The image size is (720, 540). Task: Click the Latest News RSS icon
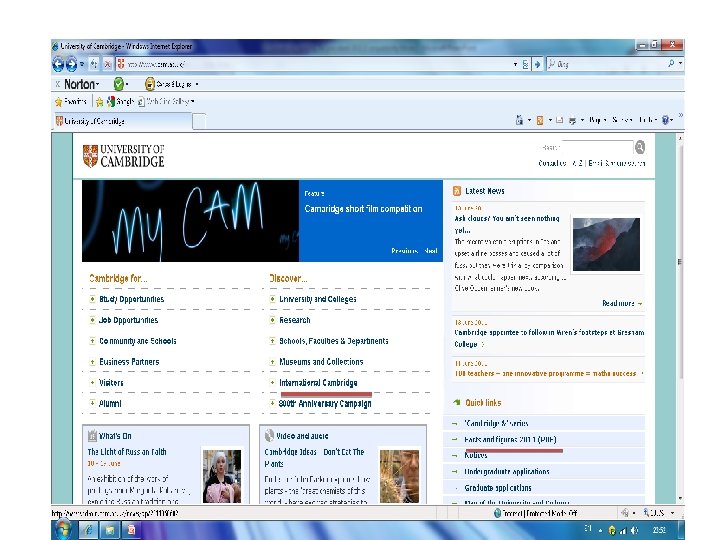point(456,191)
